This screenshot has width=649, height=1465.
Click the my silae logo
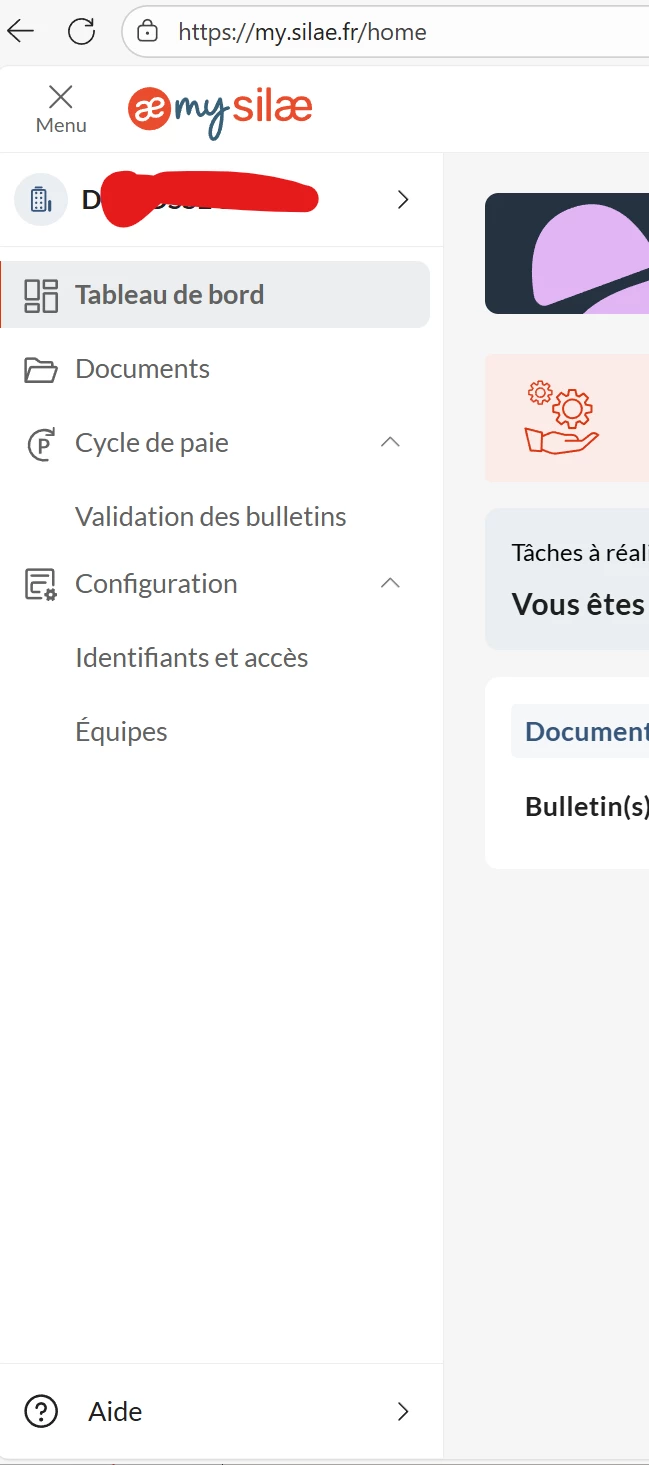pos(220,109)
